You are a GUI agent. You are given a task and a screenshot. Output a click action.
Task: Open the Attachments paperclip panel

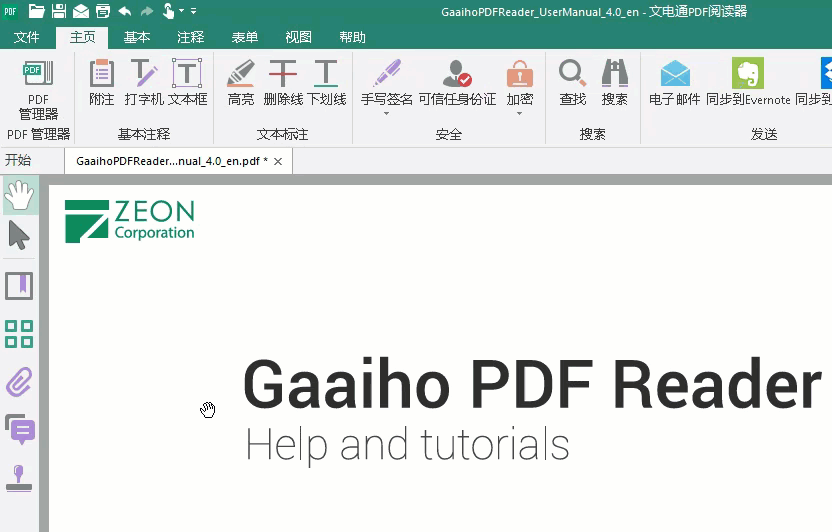tap(19, 382)
